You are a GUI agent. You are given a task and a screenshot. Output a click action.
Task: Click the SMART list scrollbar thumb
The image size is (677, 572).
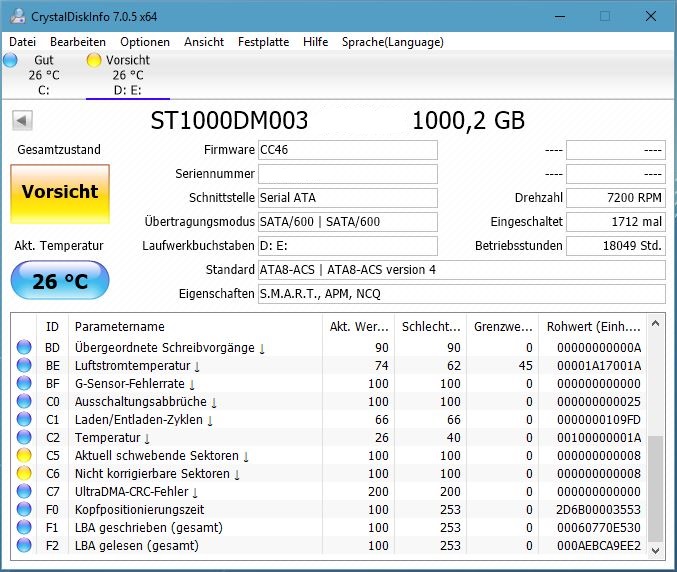(655, 488)
